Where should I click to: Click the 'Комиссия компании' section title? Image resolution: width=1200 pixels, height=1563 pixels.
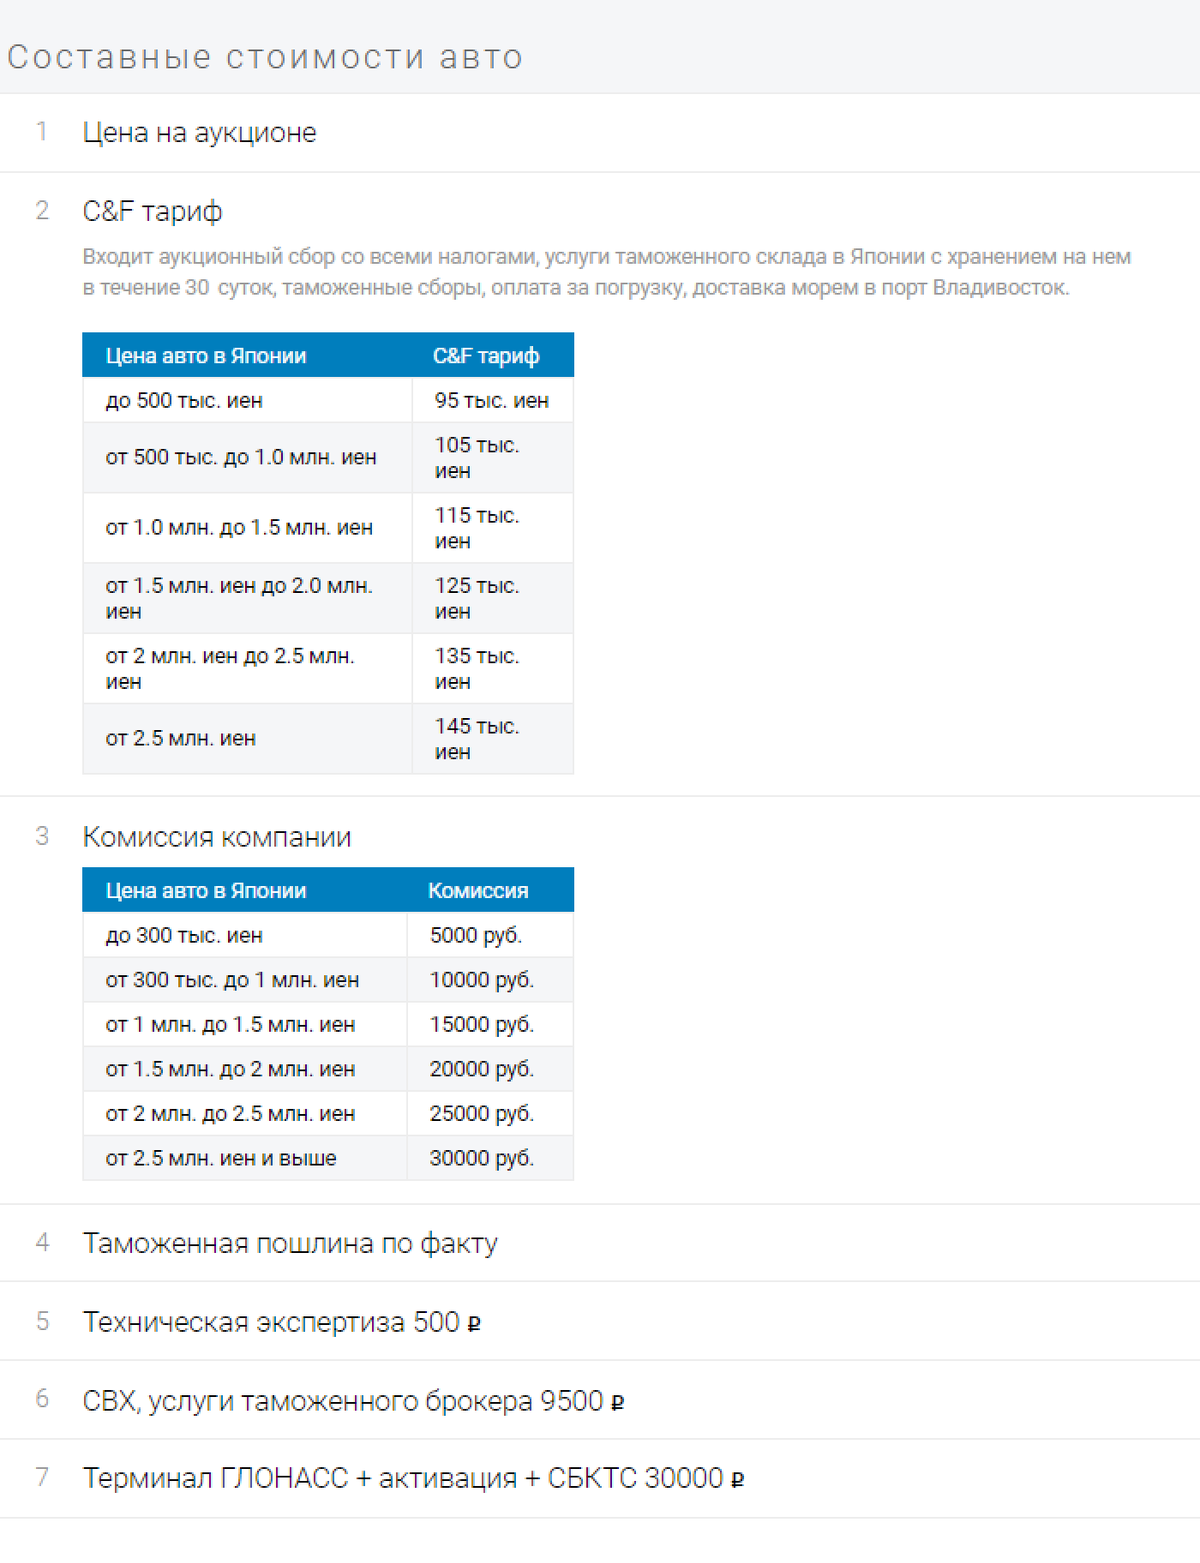[217, 837]
